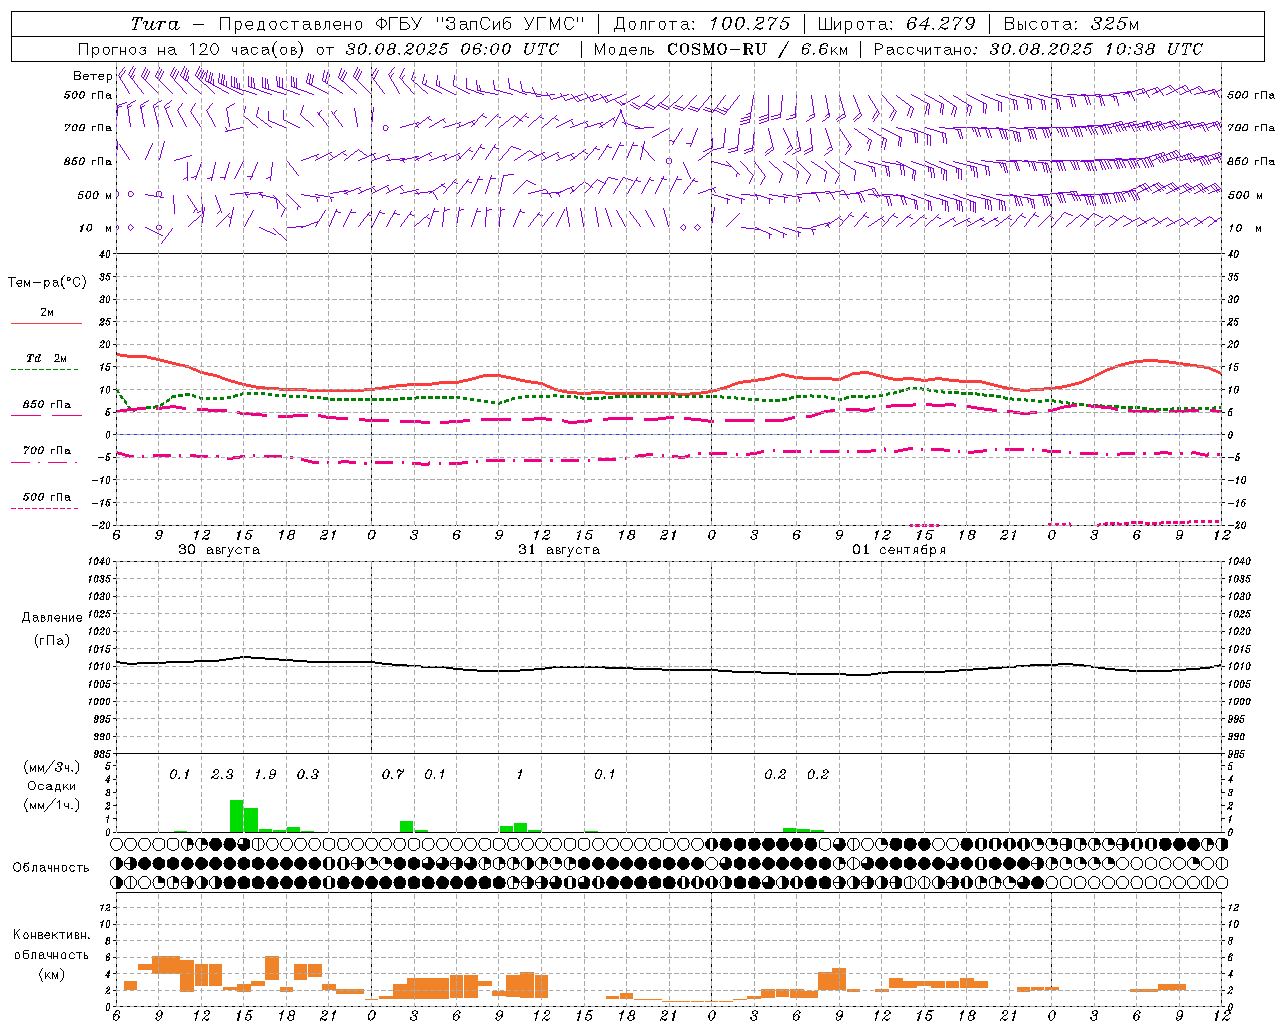Click the black pressure curve
The height and width of the screenshot is (1024, 1280).
(670, 669)
